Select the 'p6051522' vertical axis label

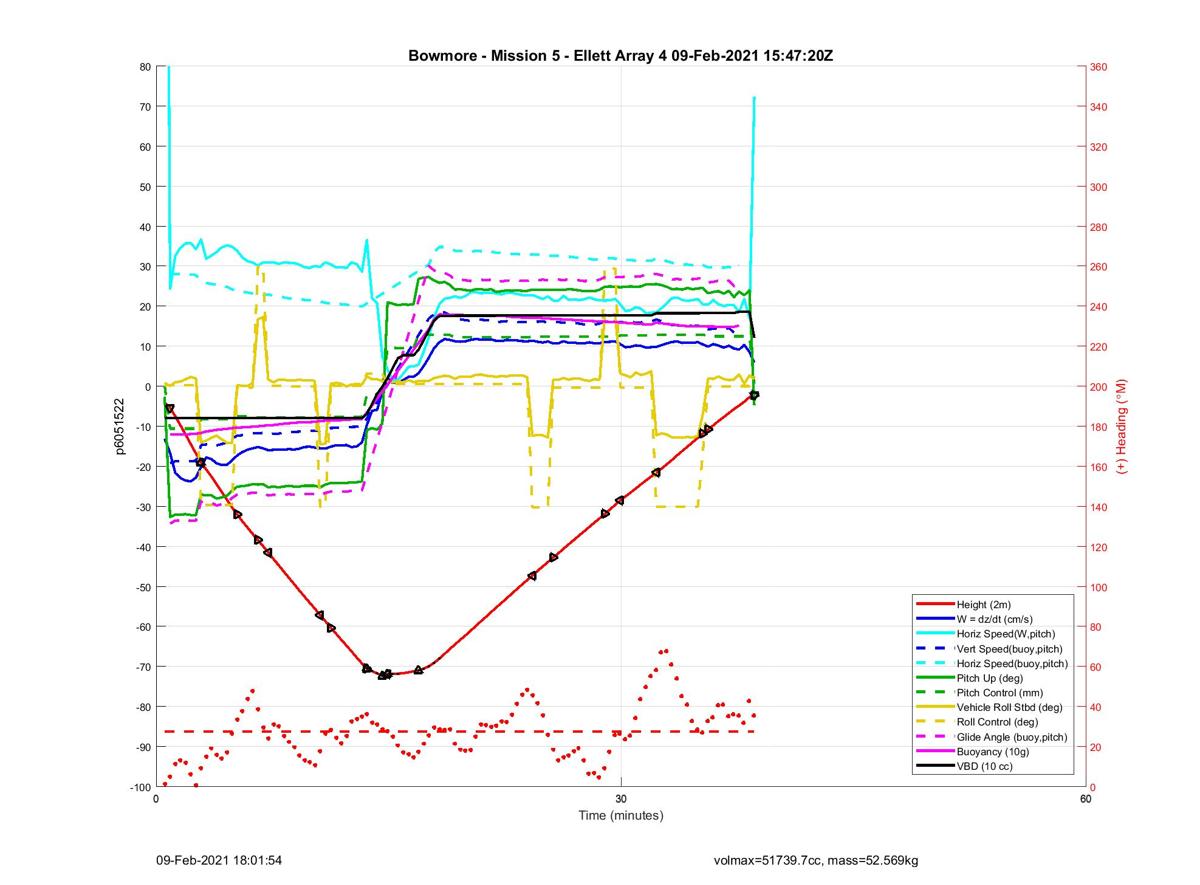click(119, 427)
